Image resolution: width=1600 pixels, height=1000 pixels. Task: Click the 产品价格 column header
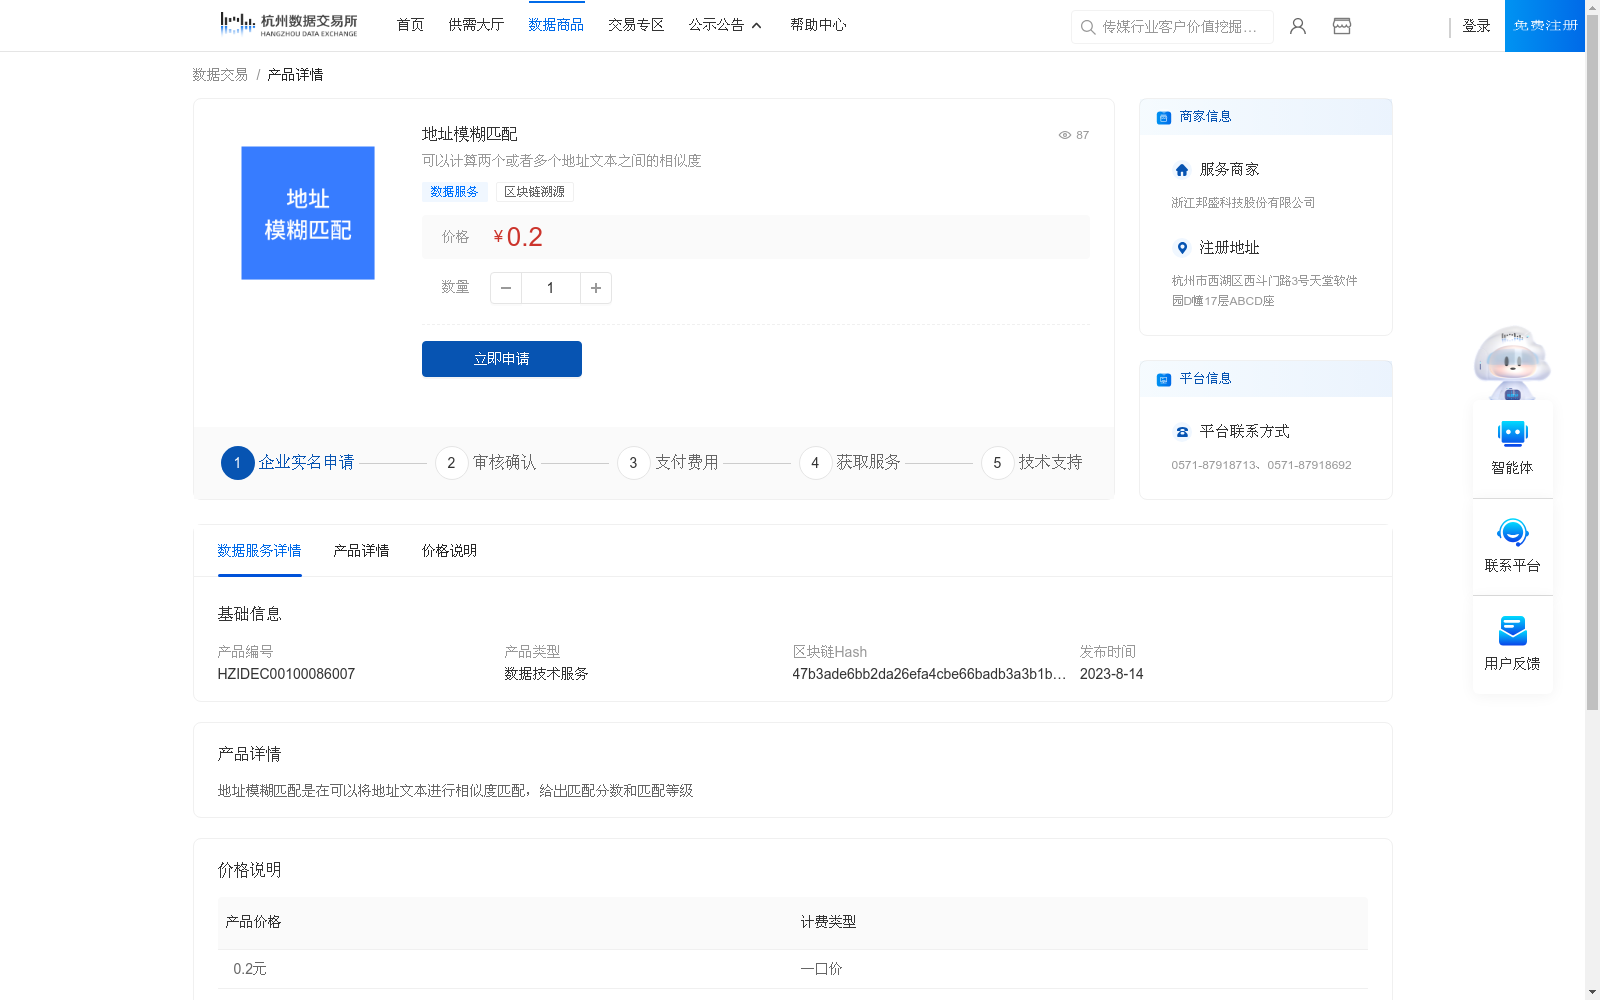pyautogui.click(x=253, y=922)
